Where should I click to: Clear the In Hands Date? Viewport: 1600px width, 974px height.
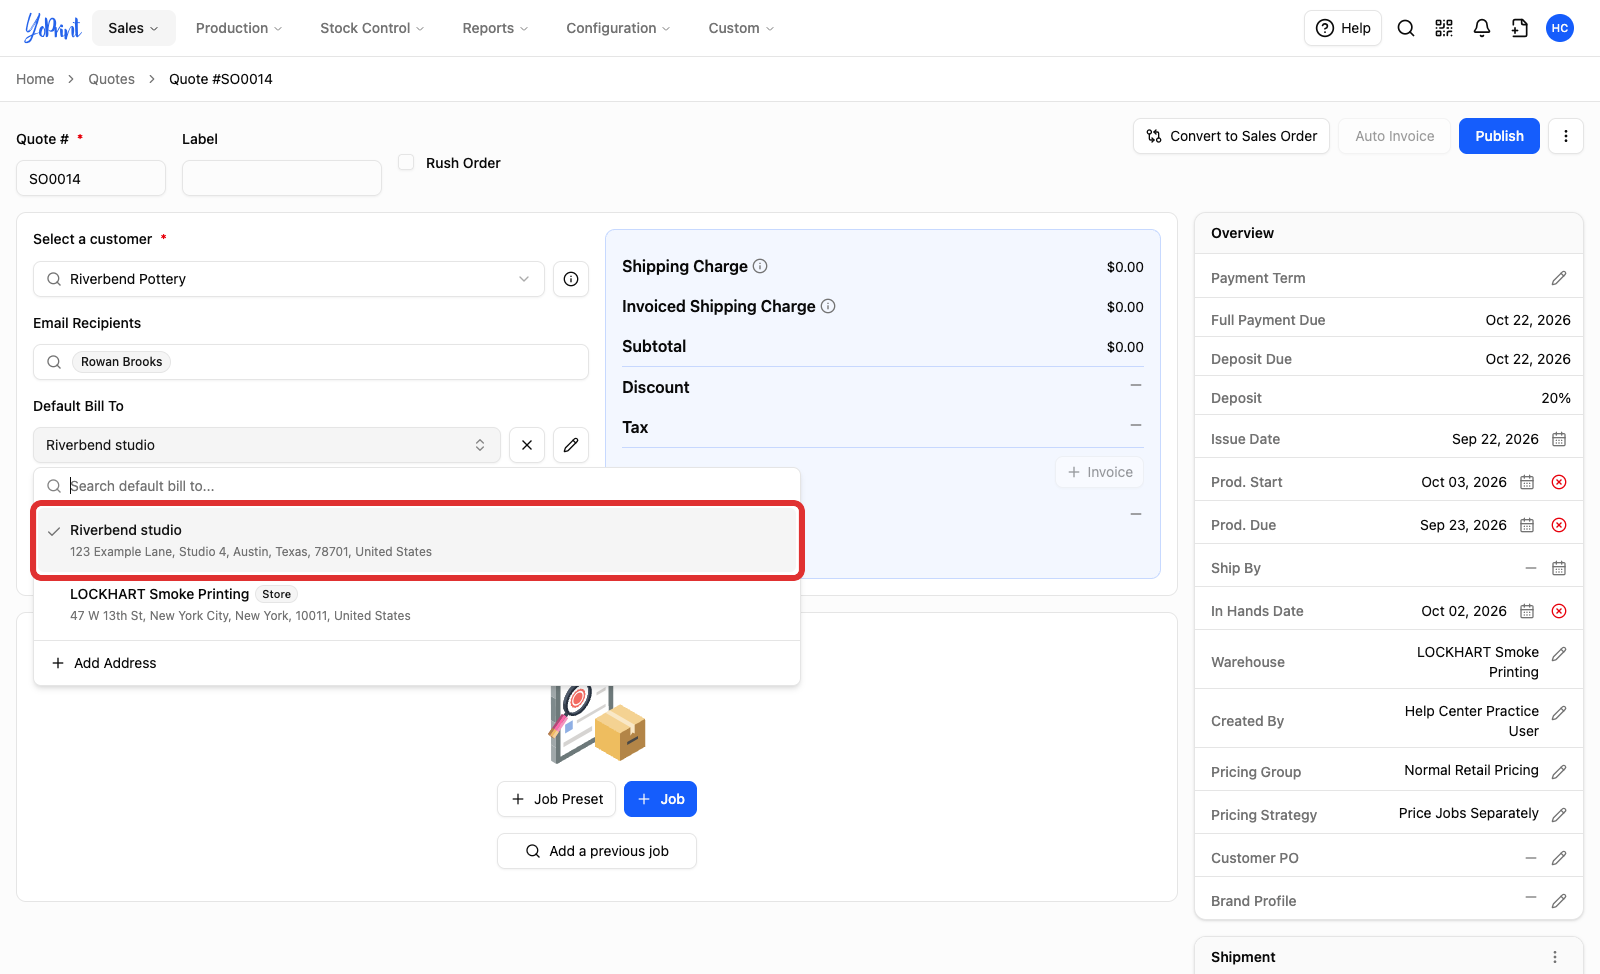pos(1559,611)
